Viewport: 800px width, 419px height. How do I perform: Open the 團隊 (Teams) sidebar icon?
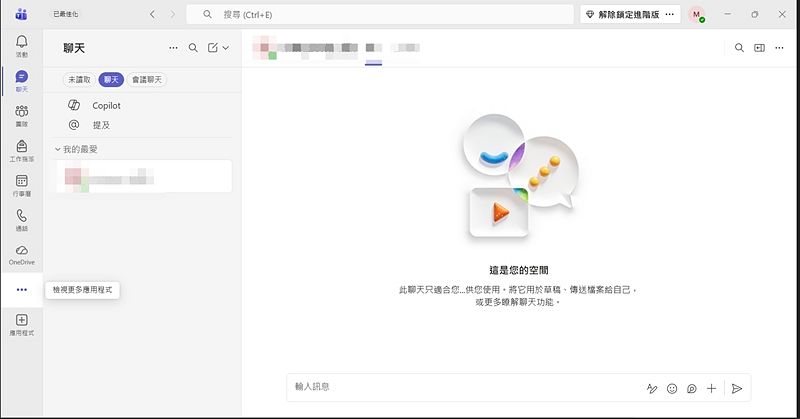(21, 115)
